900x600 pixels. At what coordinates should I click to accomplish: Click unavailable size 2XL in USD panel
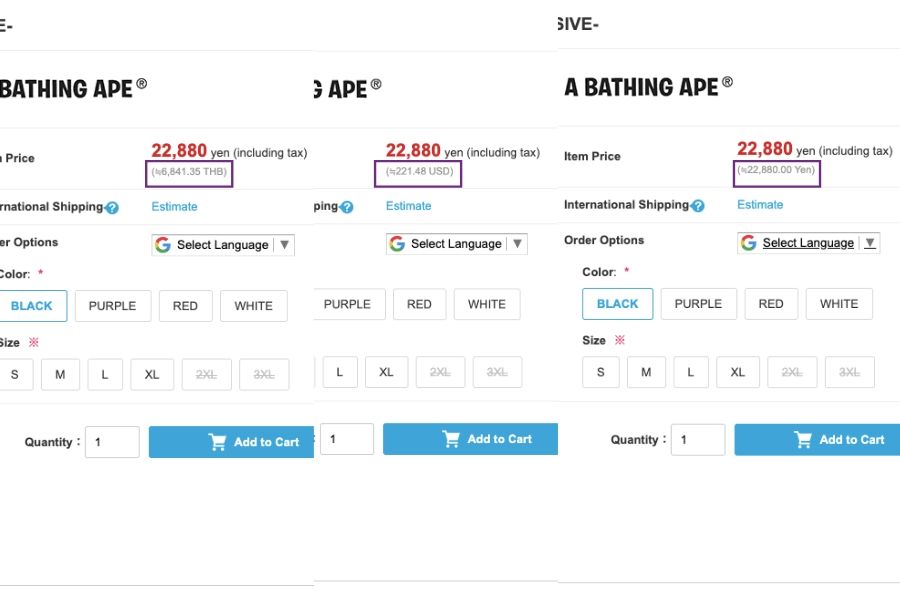(440, 372)
